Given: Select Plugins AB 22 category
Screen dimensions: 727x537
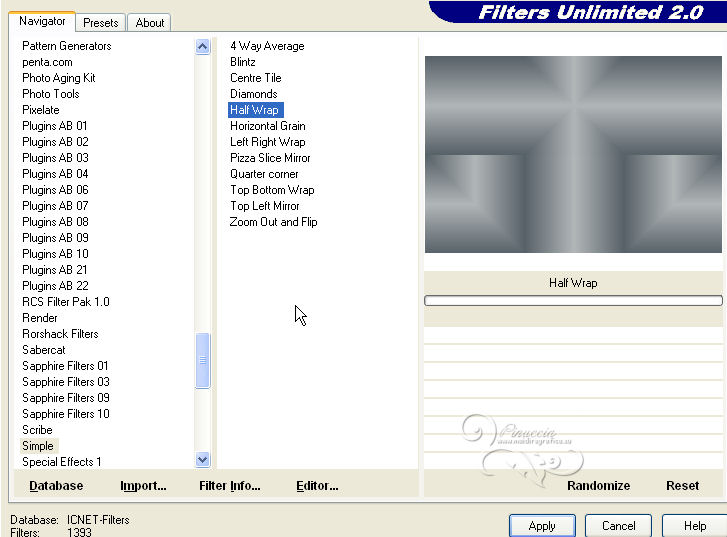Looking at the screenshot, I should (55, 286).
